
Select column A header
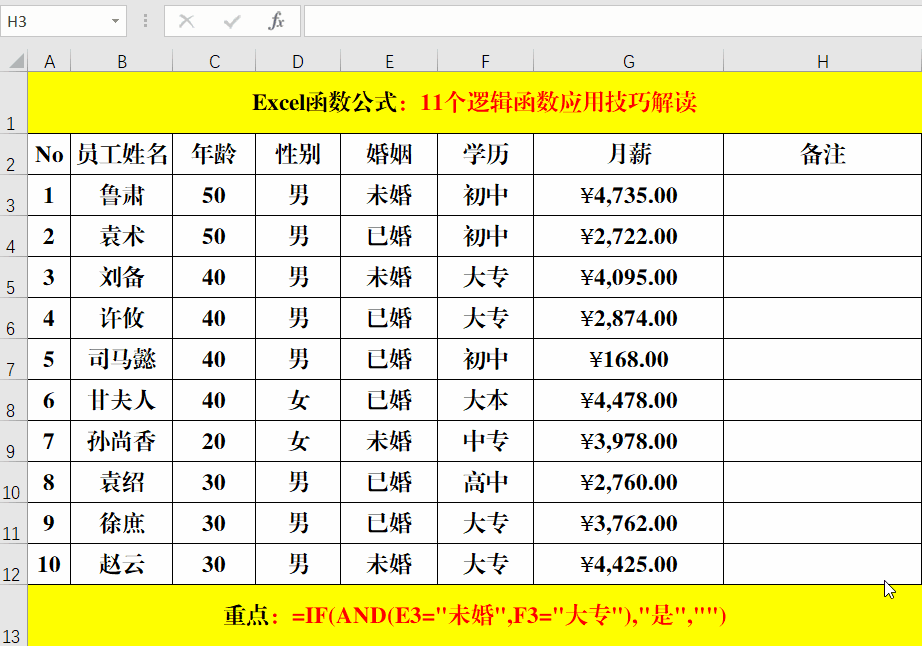(x=49, y=61)
